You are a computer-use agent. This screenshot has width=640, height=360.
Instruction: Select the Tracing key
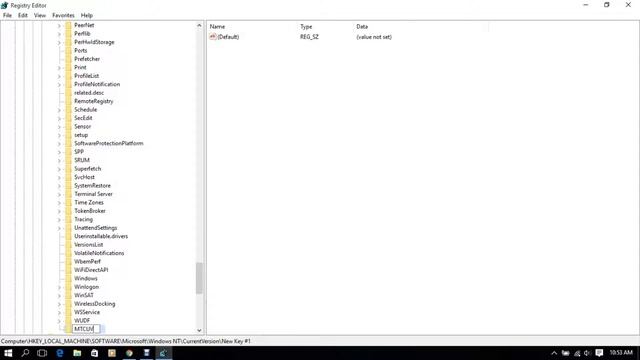(83, 220)
